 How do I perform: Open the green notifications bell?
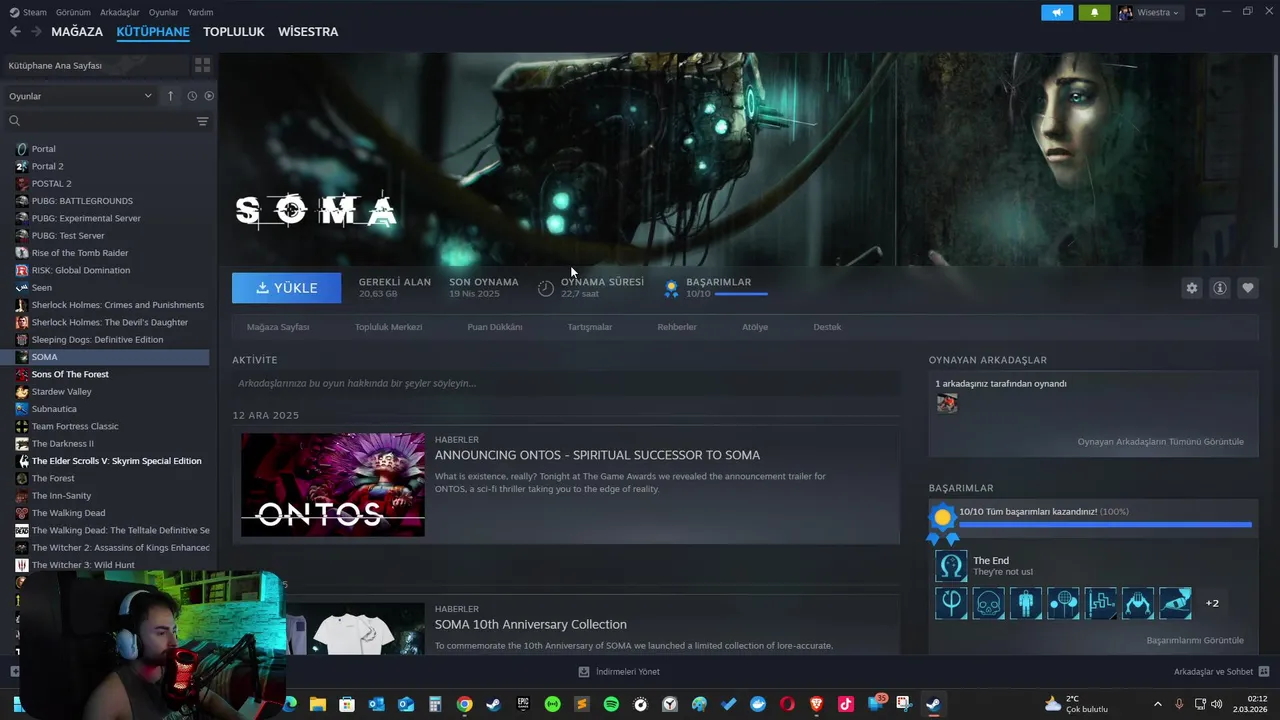pos(1094,12)
